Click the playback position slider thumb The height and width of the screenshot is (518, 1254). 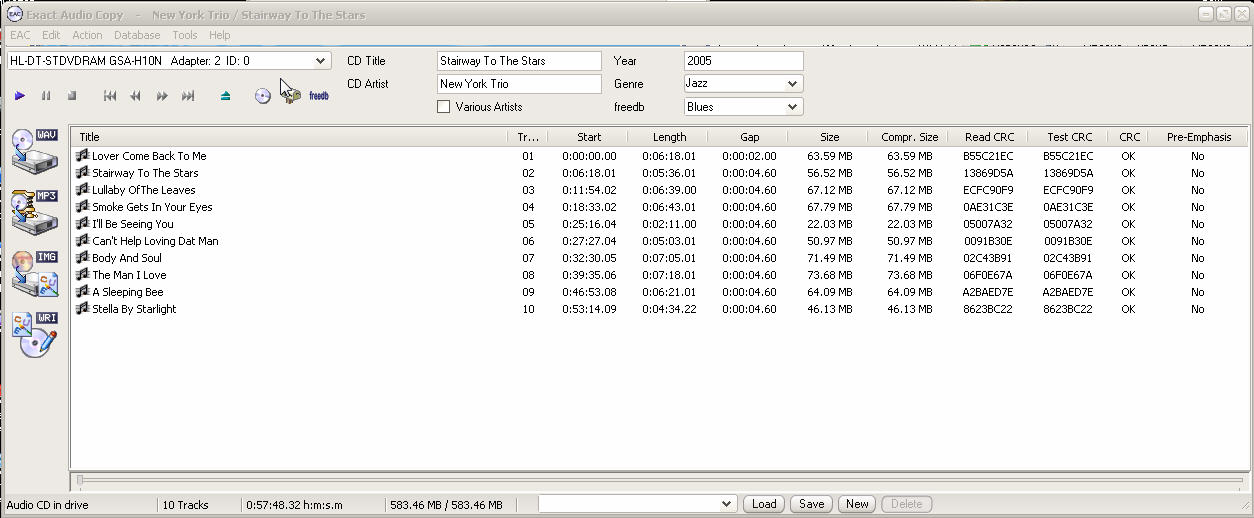(80, 480)
